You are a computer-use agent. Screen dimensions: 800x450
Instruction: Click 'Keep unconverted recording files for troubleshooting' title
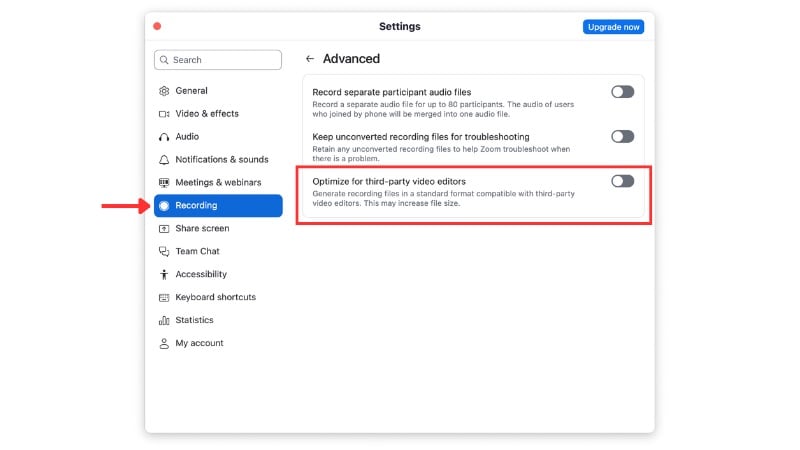coord(421,137)
